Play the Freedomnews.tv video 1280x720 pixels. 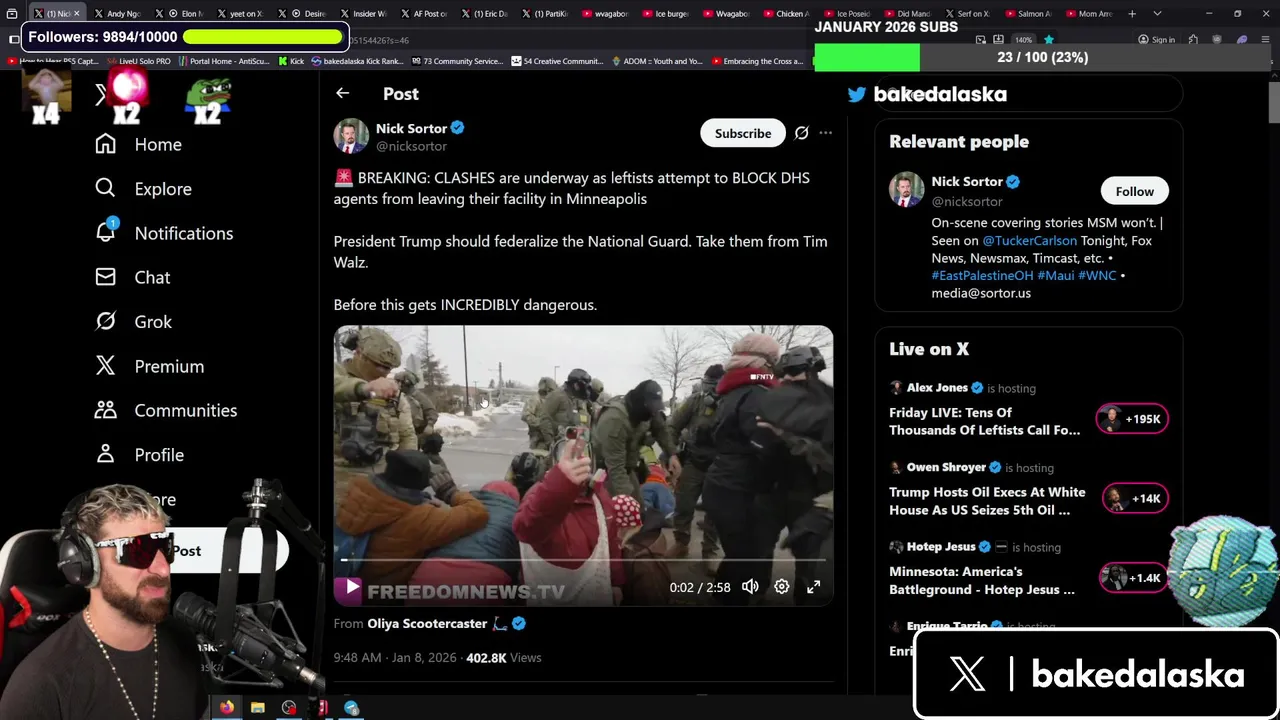(x=351, y=588)
